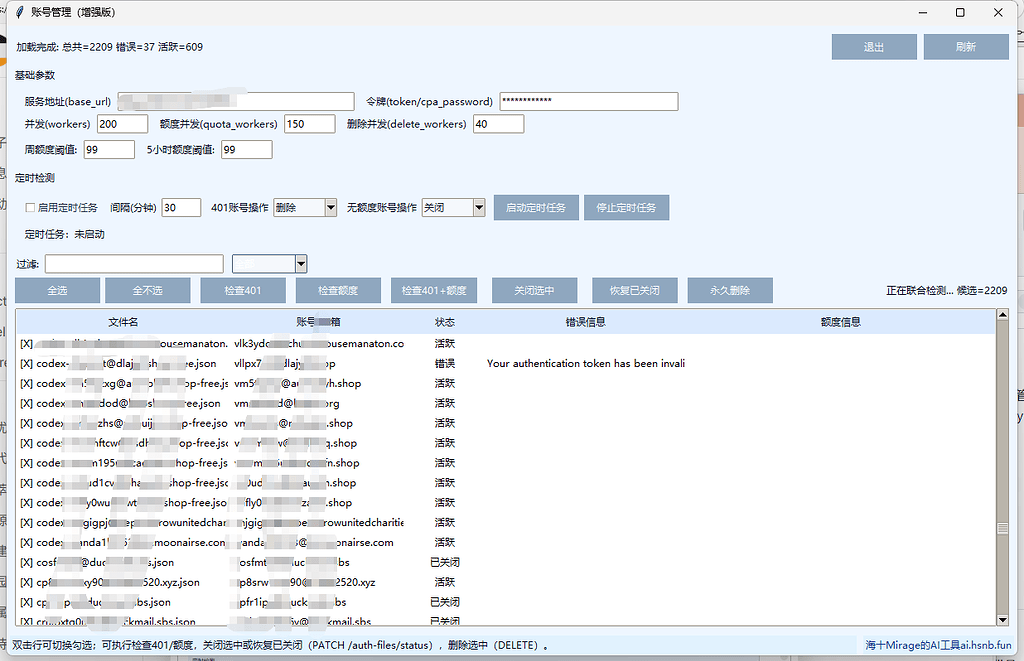Focus the 过滤 text field

[134, 264]
